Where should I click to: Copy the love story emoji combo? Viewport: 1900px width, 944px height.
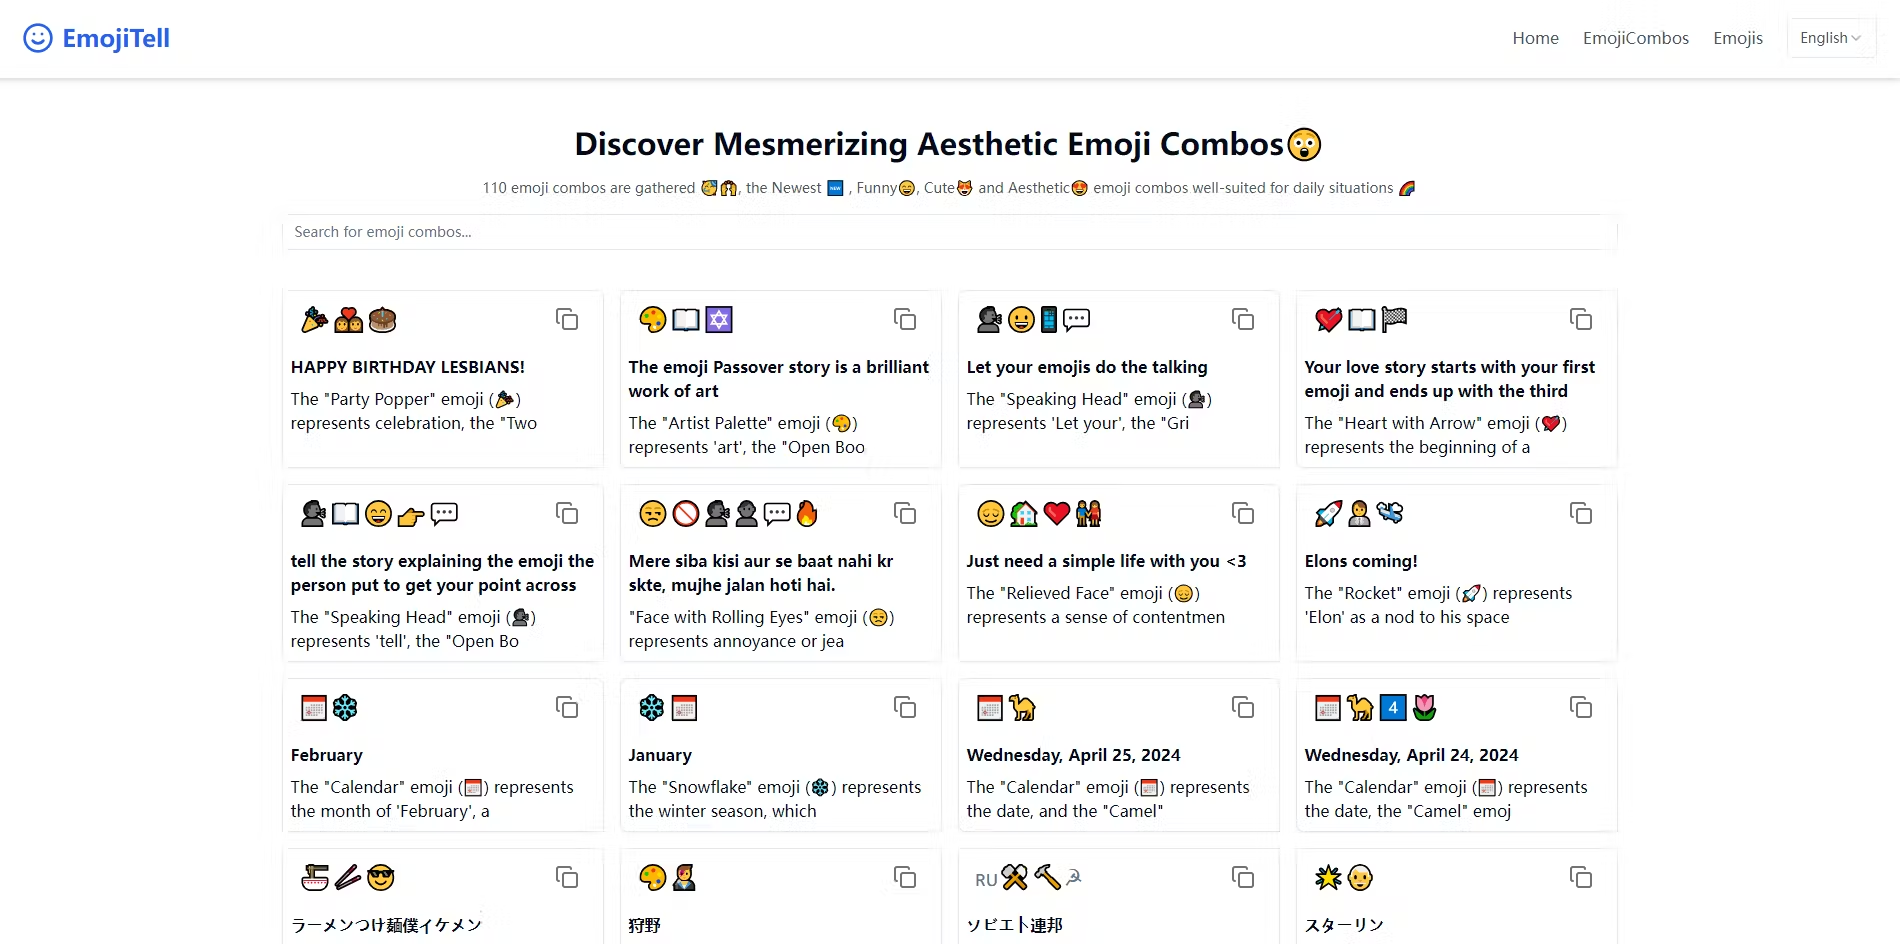pos(1581,319)
